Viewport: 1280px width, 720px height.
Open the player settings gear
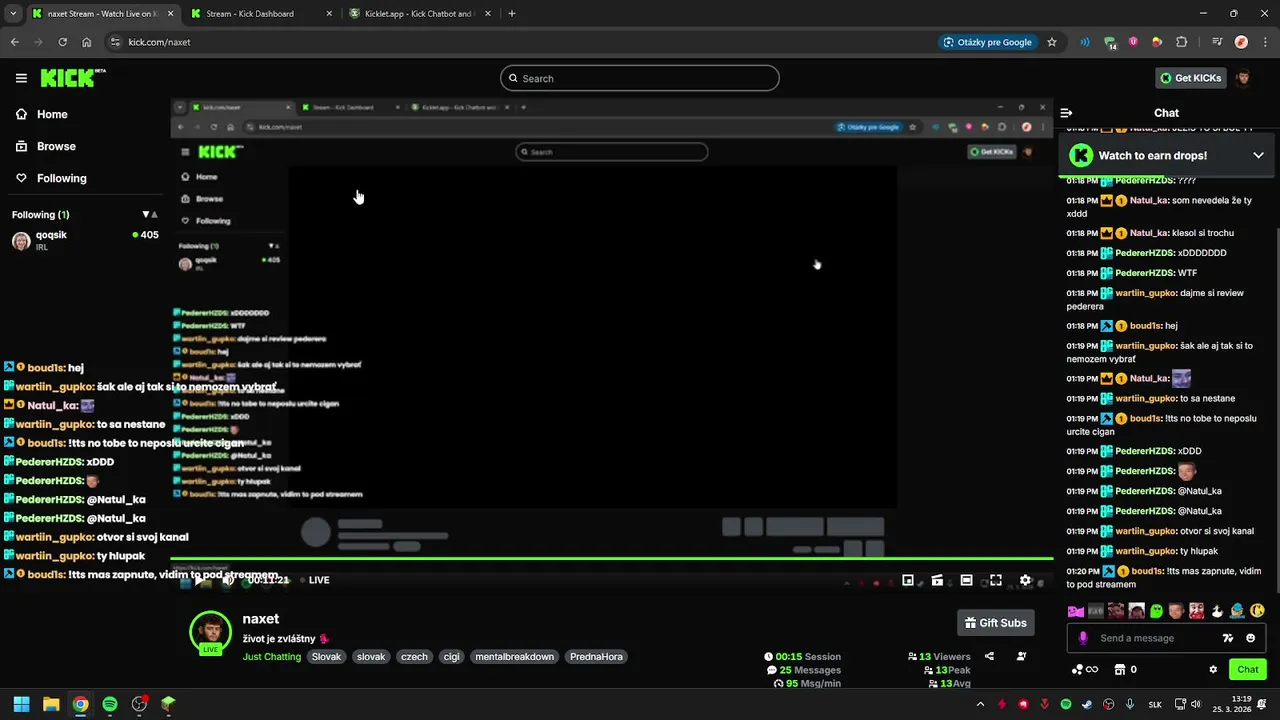coord(1025,580)
